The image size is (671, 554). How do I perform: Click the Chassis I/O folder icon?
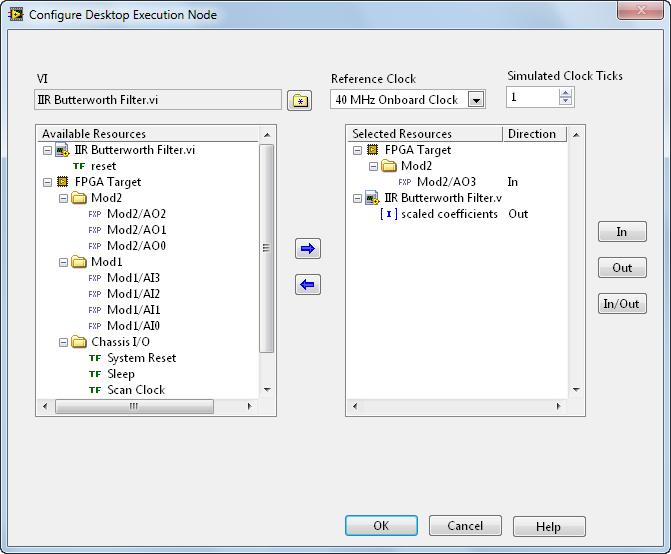79,342
